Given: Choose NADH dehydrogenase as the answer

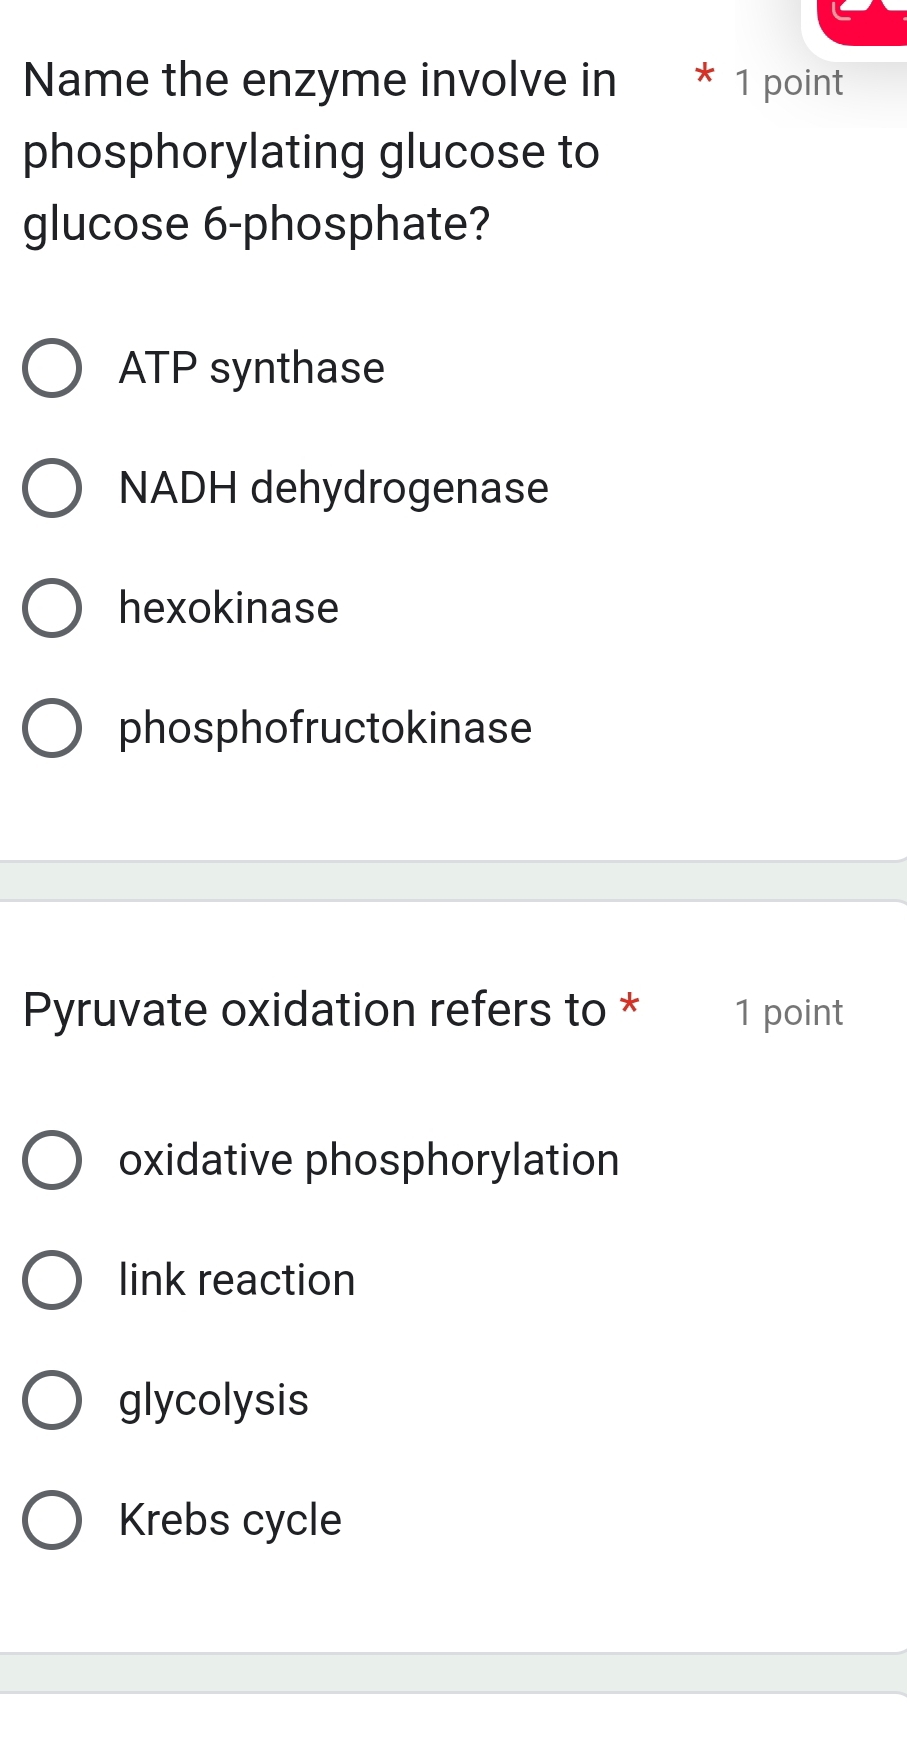Looking at the screenshot, I should (x=55, y=489).
